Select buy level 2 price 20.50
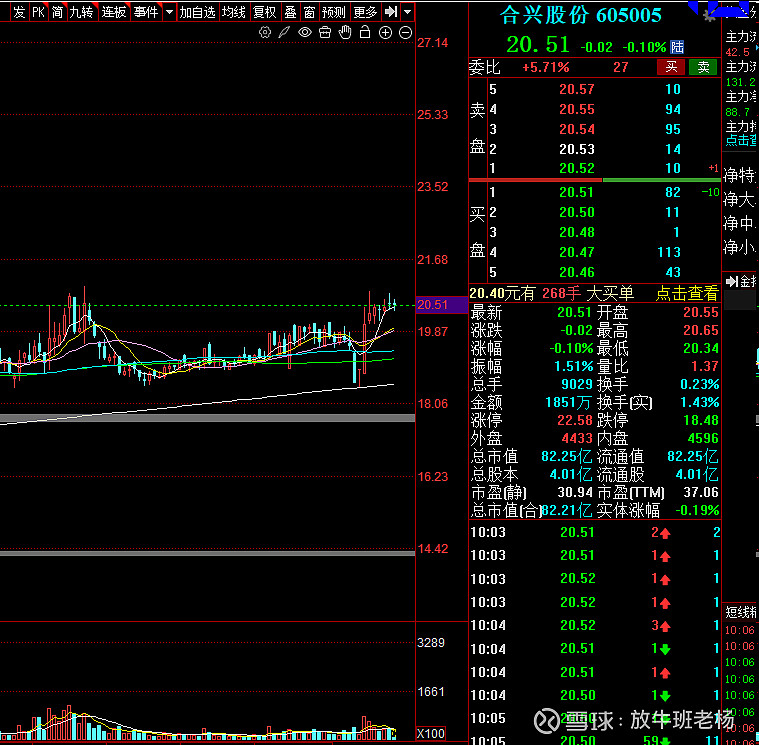 [x=577, y=213]
